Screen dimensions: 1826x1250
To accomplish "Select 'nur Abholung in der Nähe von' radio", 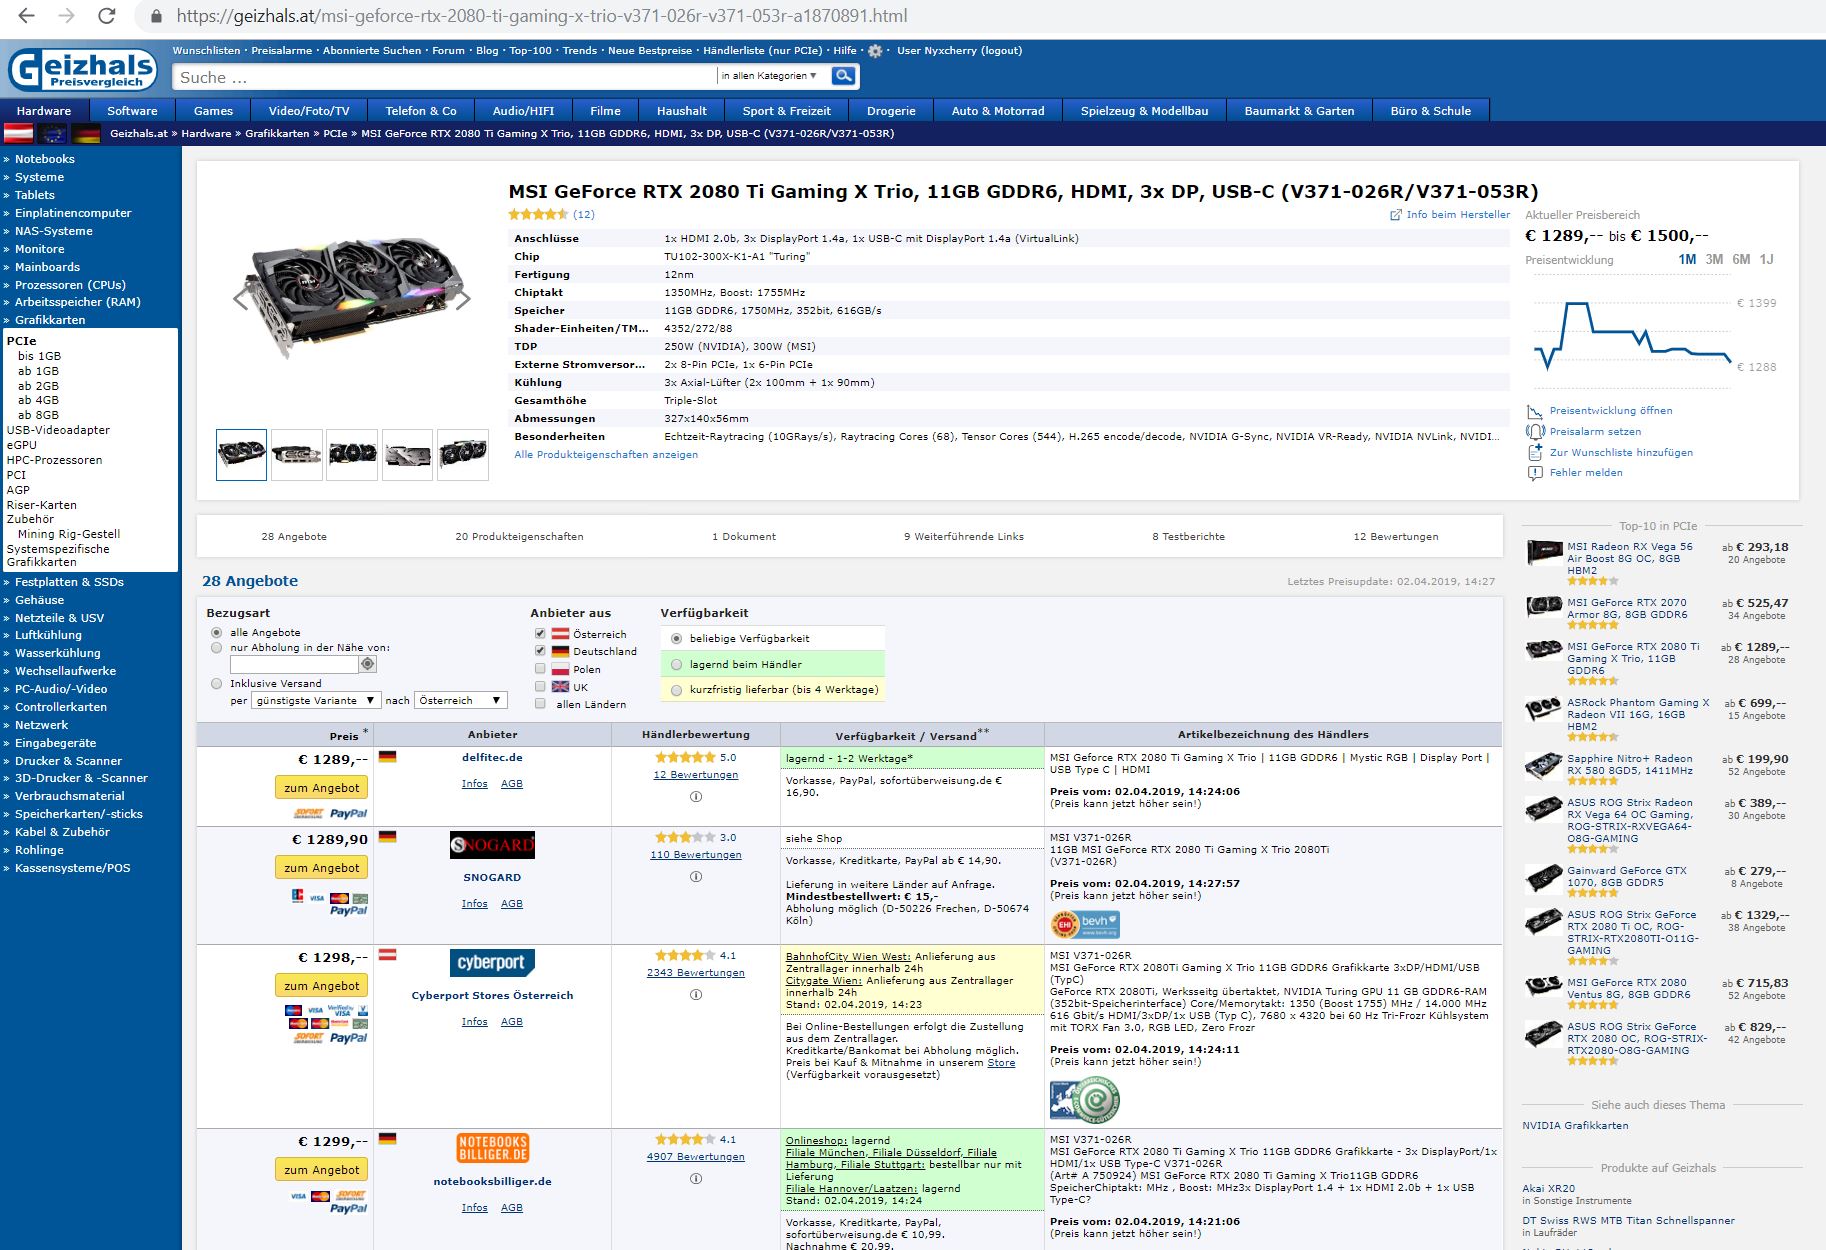I will click(x=216, y=648).
